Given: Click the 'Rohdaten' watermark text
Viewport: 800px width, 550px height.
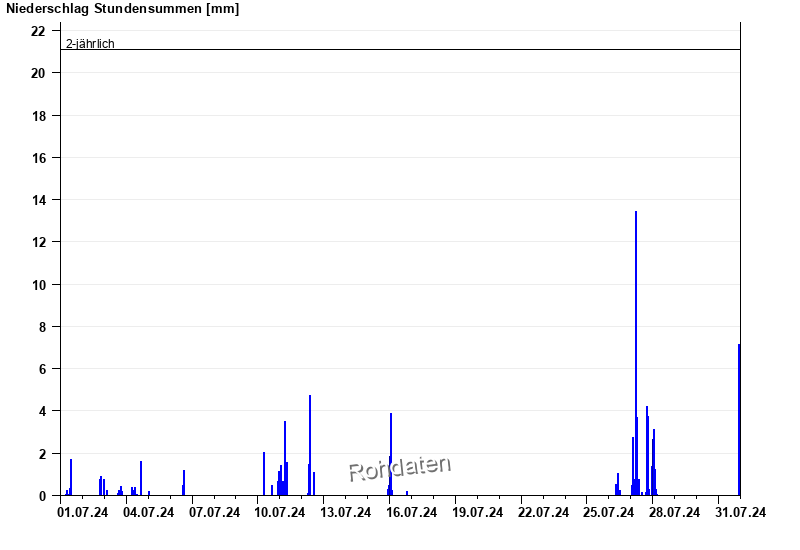Looking at the screenshot, I should coord(399,467).
